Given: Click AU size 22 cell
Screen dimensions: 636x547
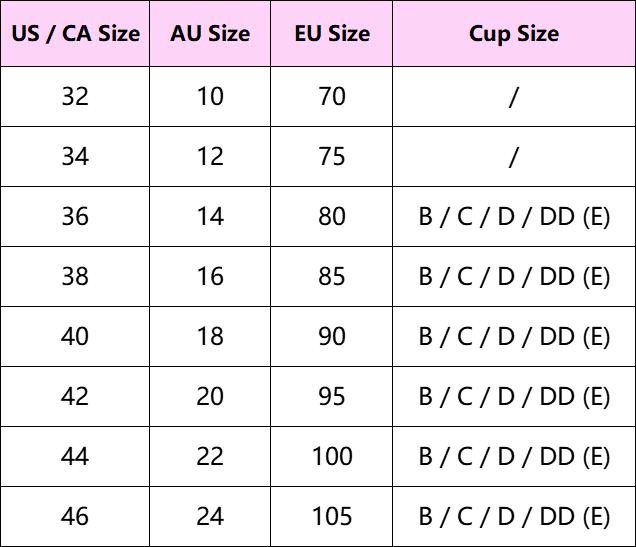Looking at the screenshot, I should click(210, 457).
